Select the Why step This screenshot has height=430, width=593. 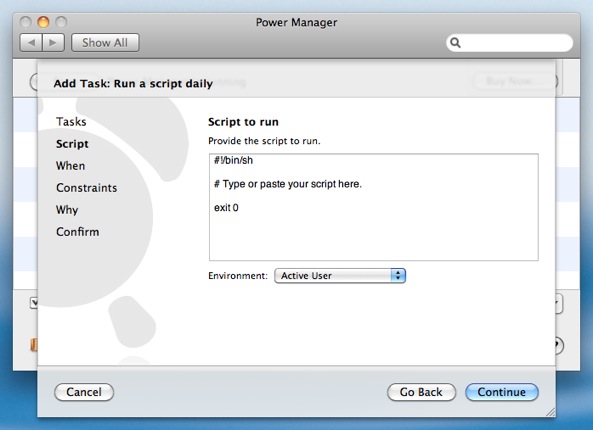coord(67,210)
